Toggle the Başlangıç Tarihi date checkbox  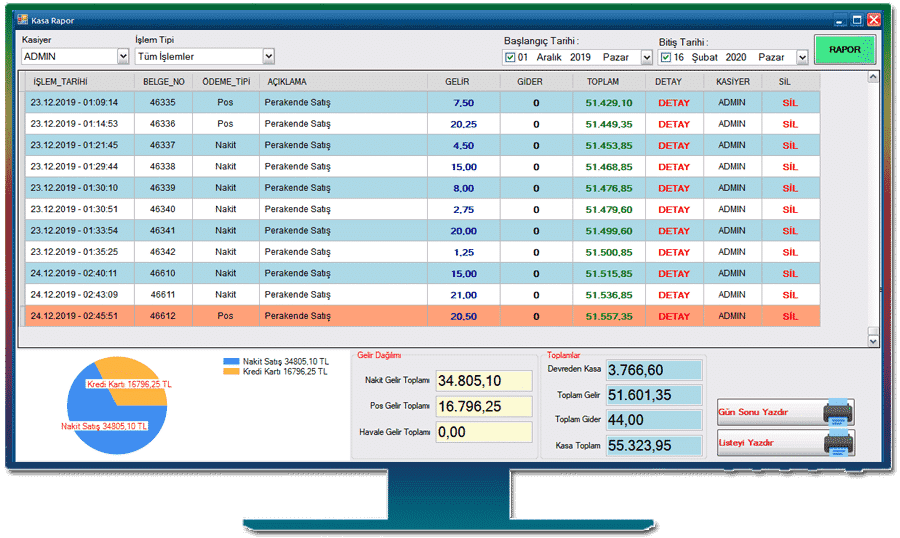click(510, 58)
